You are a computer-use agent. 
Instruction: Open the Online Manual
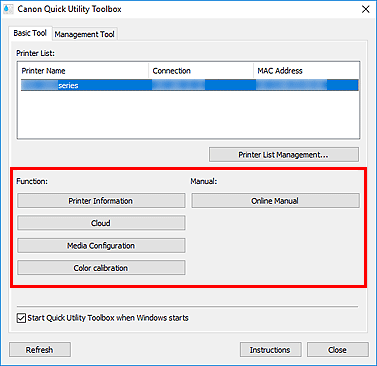[x=275, y=201]
